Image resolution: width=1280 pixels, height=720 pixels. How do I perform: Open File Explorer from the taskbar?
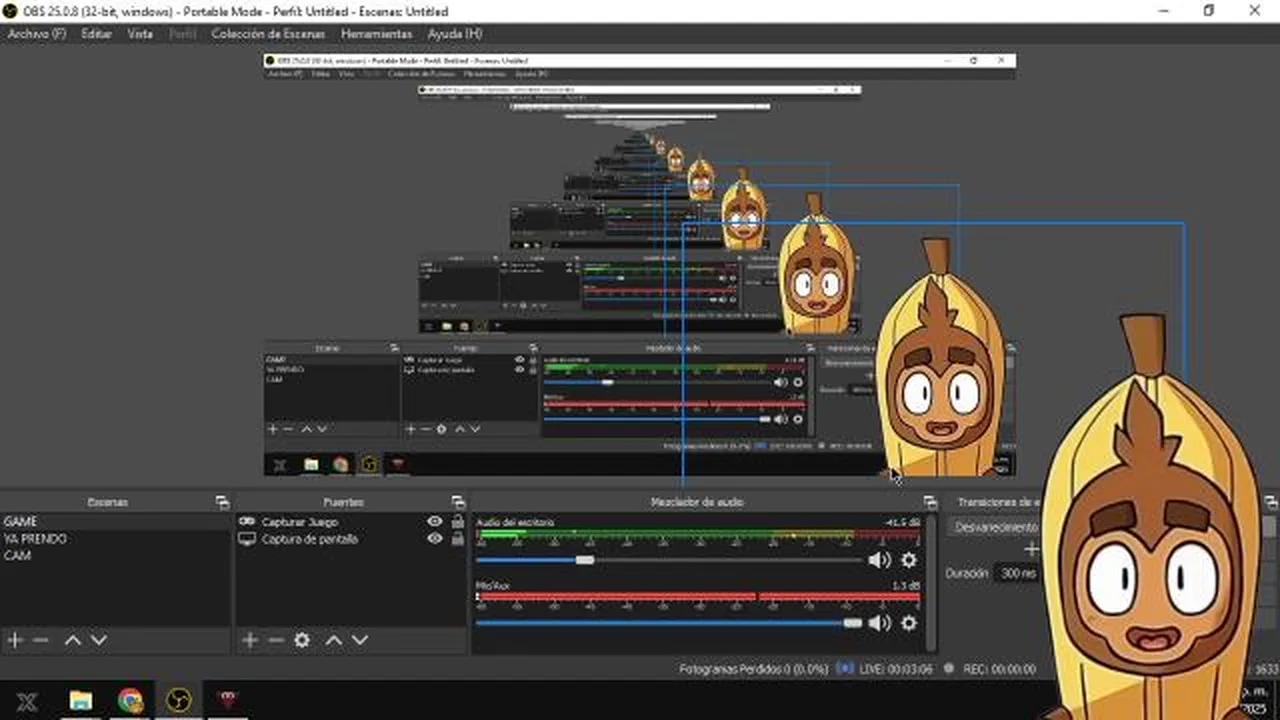point(80,700)
